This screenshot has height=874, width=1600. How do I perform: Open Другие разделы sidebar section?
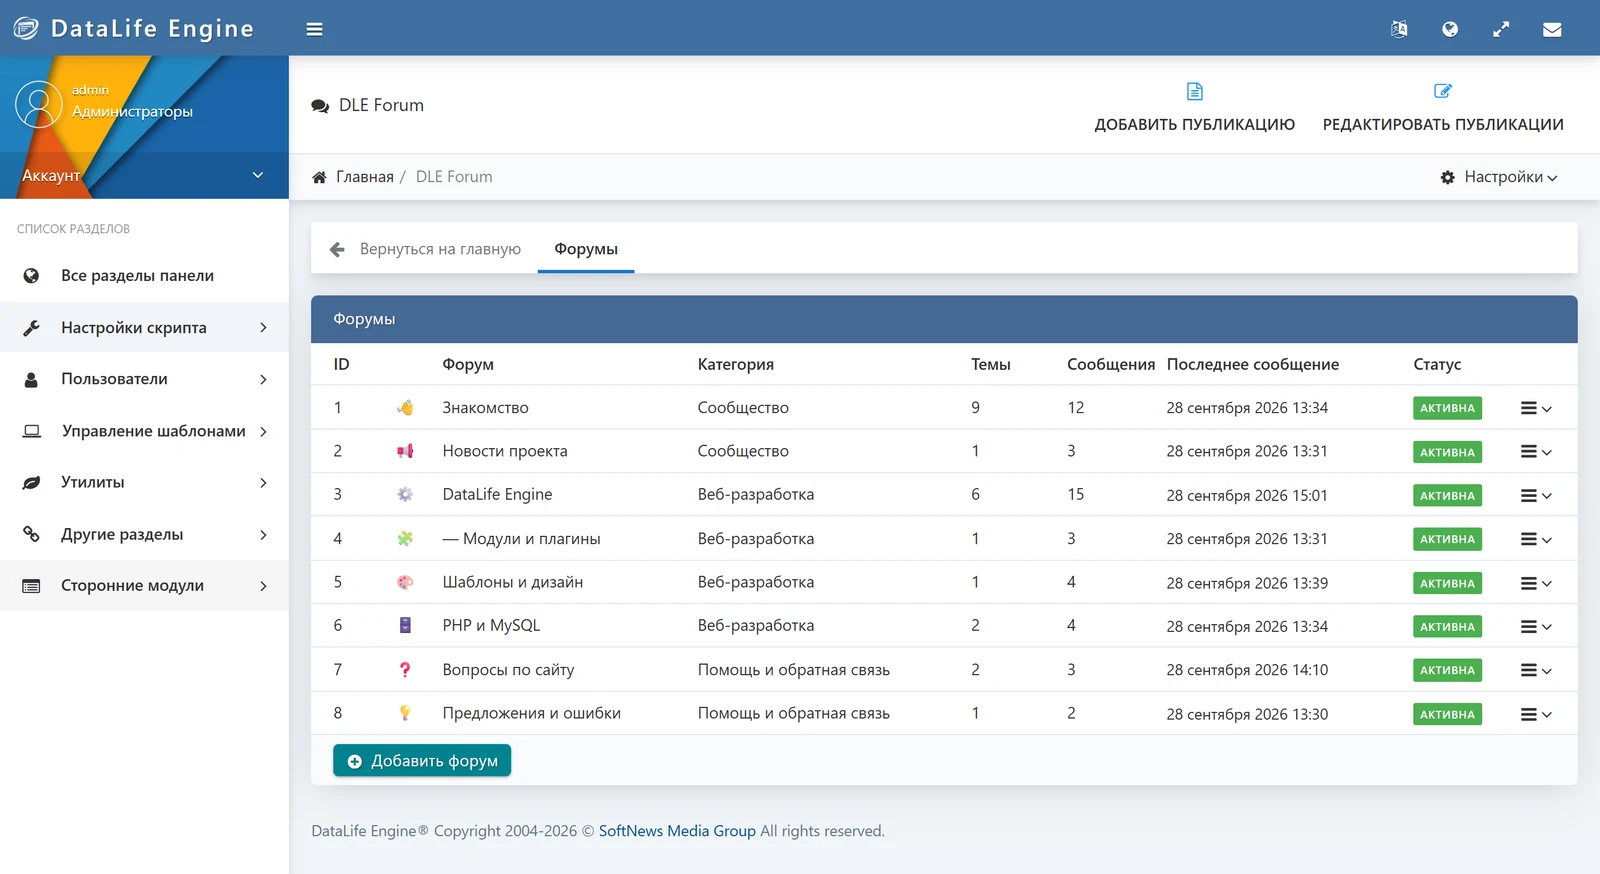144,534
